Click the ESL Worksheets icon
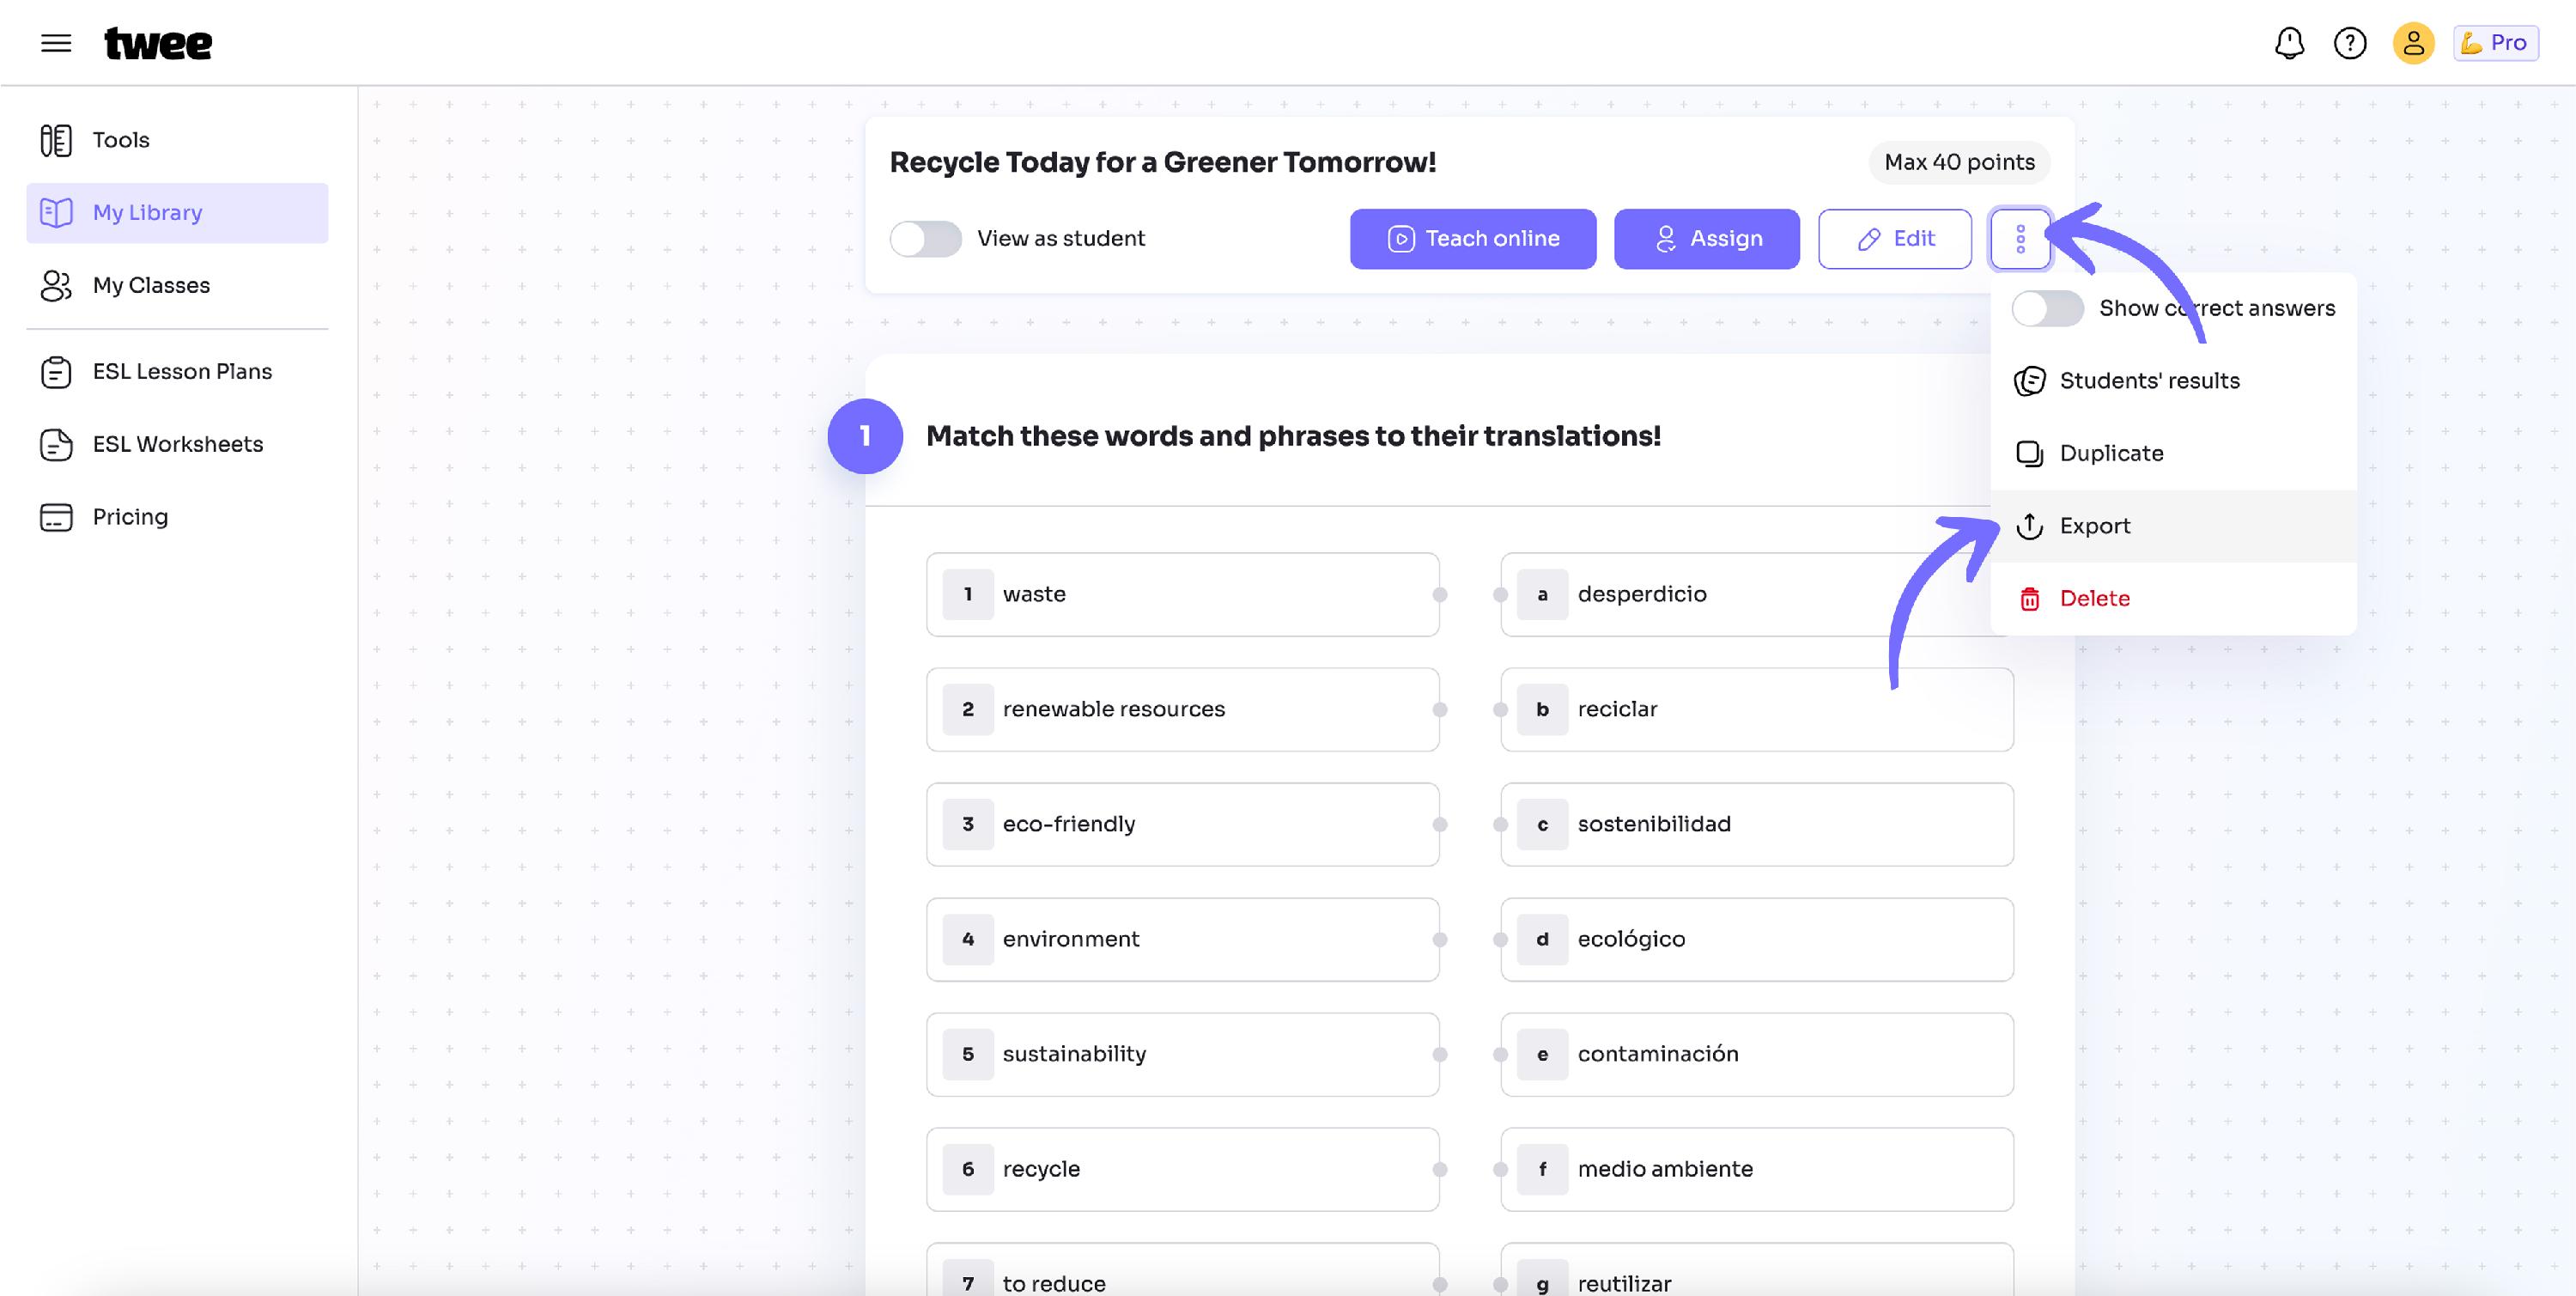The height and width of the screenshot is (1296, 2576). (x=56, y=444)
